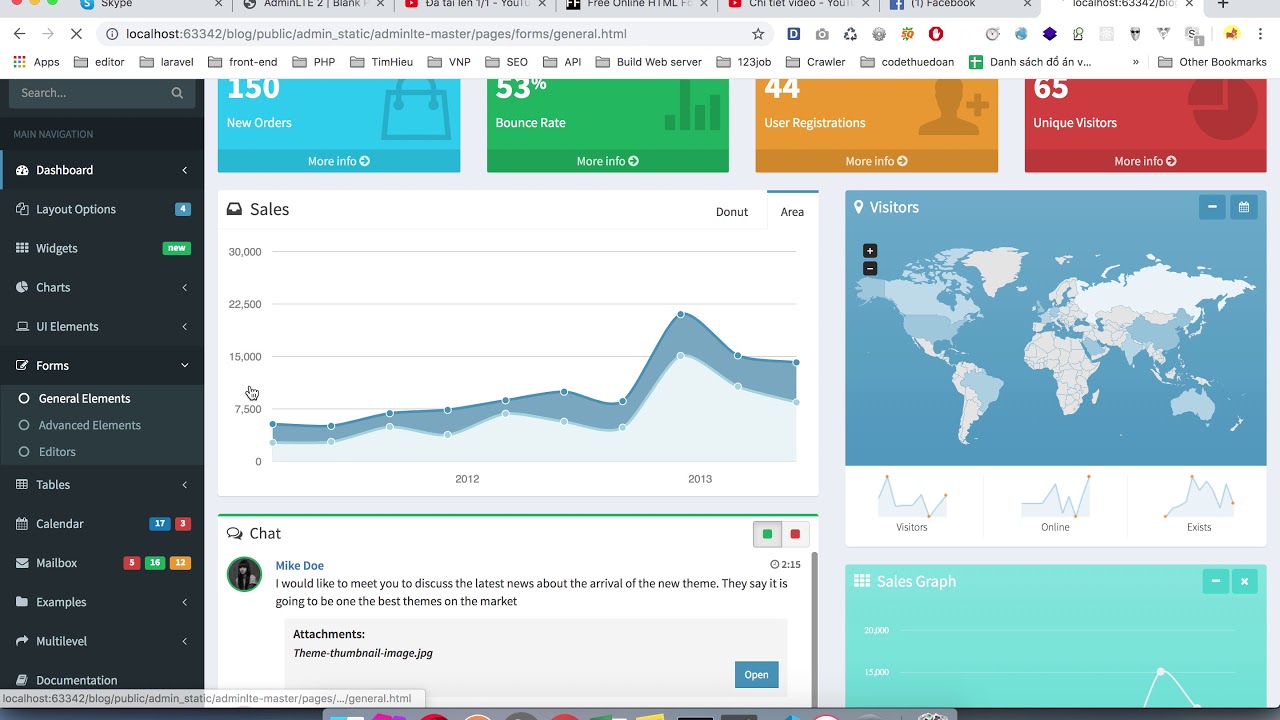The image size is (1280, 720).
Task: Expand the Charts sidebar menu
Action: pos(102,287)
